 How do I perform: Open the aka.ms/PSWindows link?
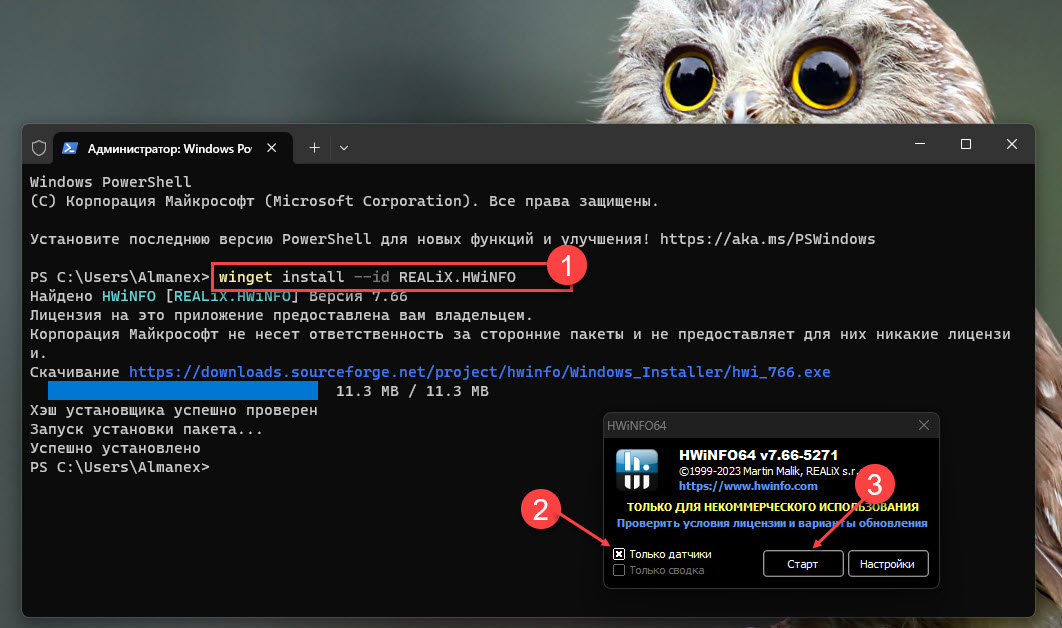(767, 239)
